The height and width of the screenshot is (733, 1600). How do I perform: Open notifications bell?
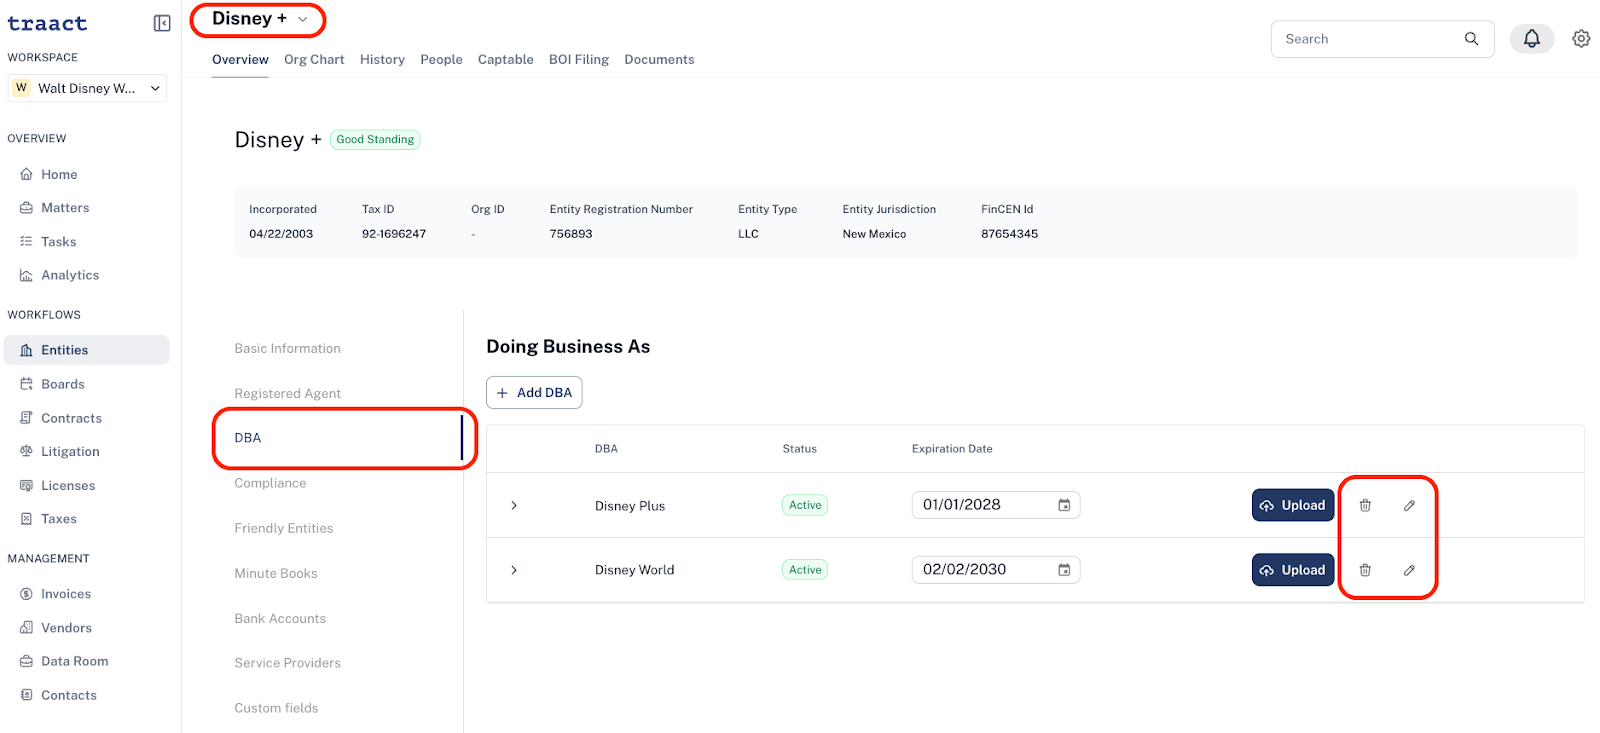tap(1531, 39)
